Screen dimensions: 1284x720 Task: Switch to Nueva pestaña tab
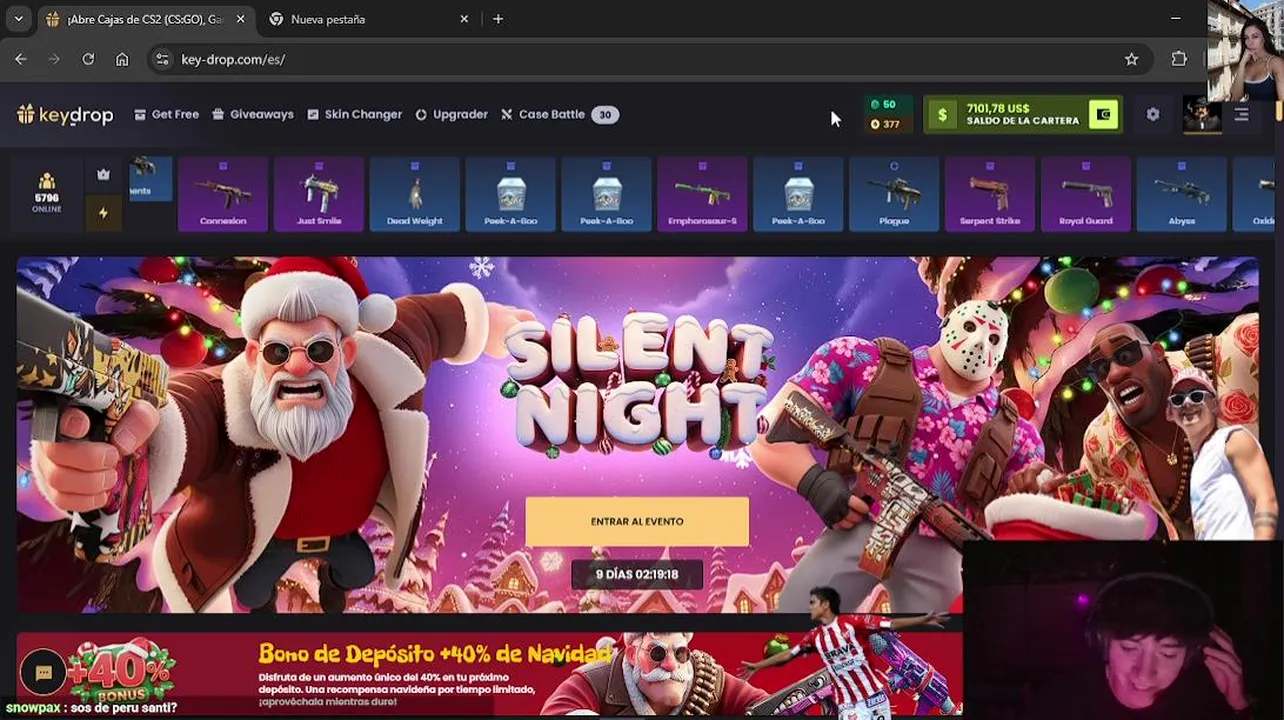pos(370,19)
